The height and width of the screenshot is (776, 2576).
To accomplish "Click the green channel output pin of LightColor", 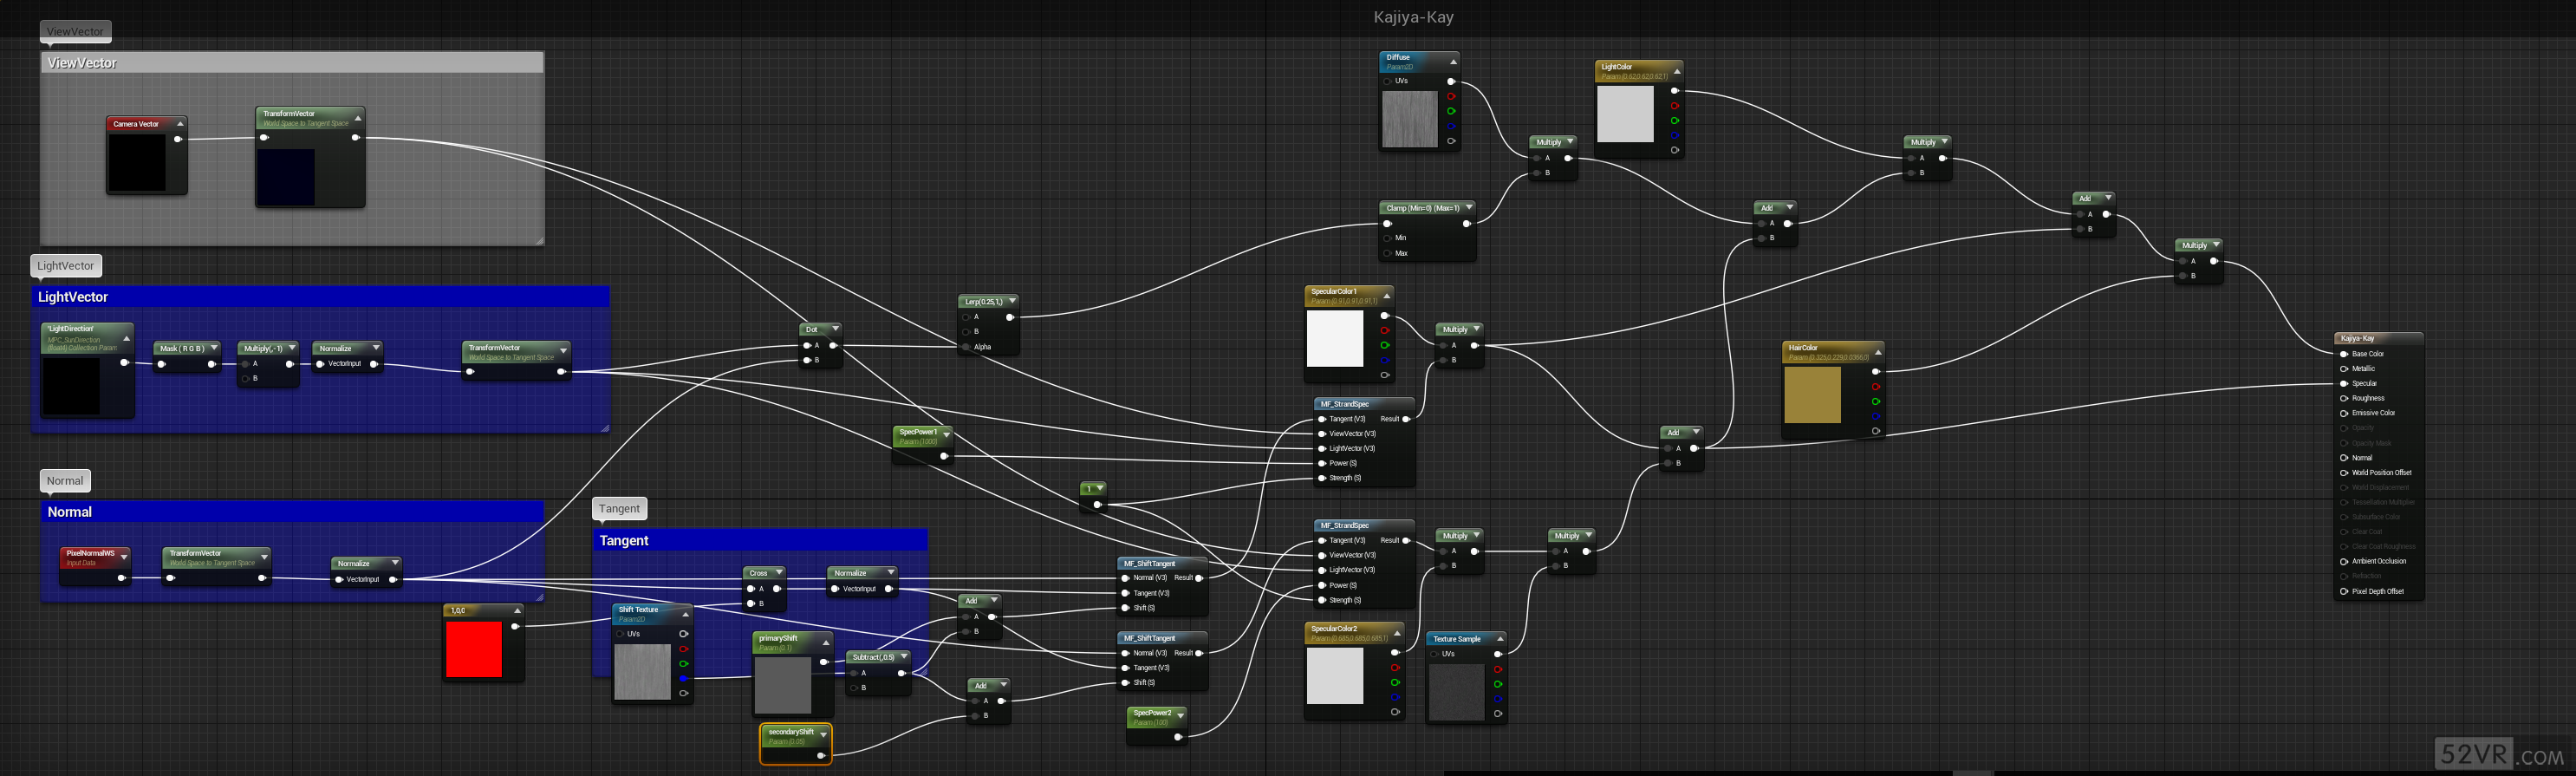I will tap(1674, 121).
